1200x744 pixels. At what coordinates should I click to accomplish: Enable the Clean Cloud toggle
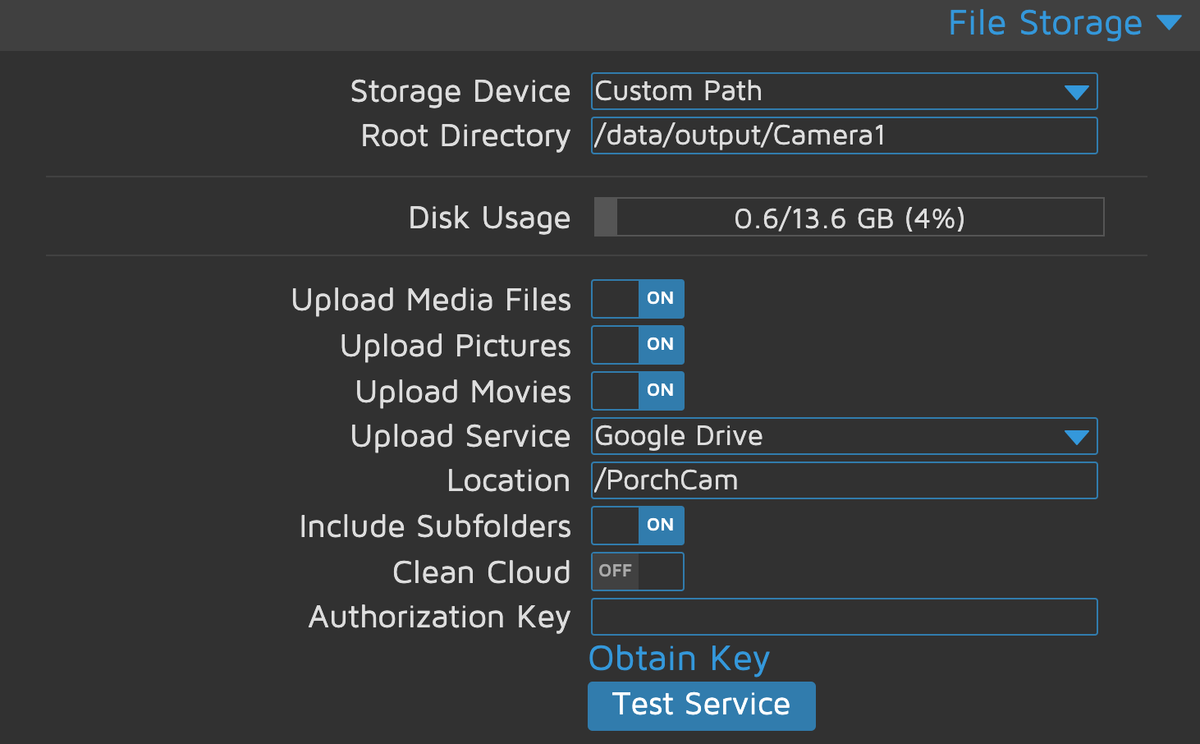638,571
